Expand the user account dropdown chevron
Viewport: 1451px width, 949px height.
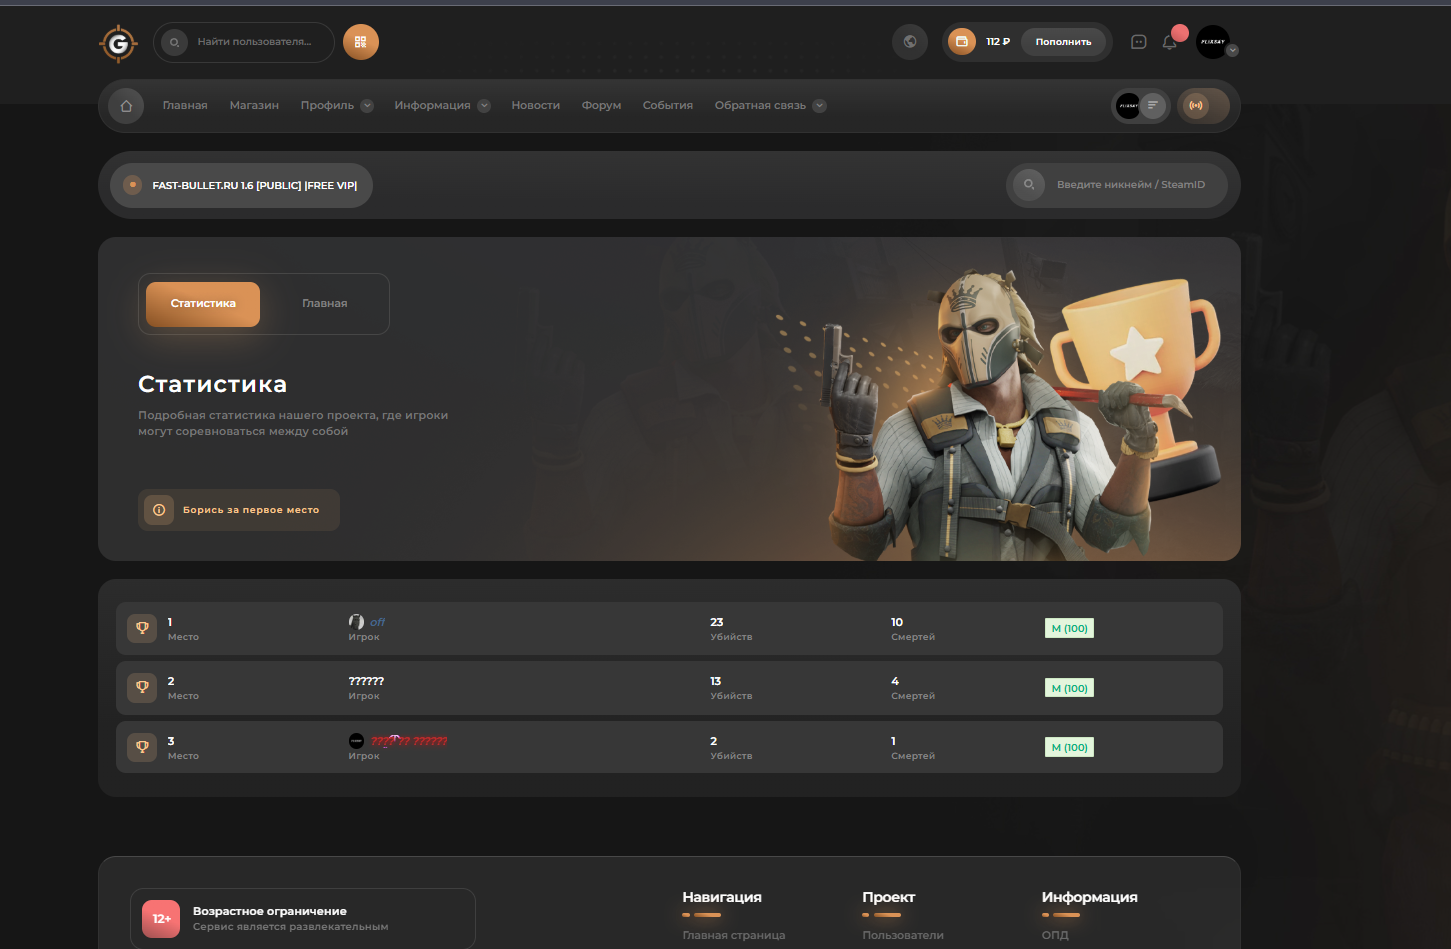(x=1232, y=50)
